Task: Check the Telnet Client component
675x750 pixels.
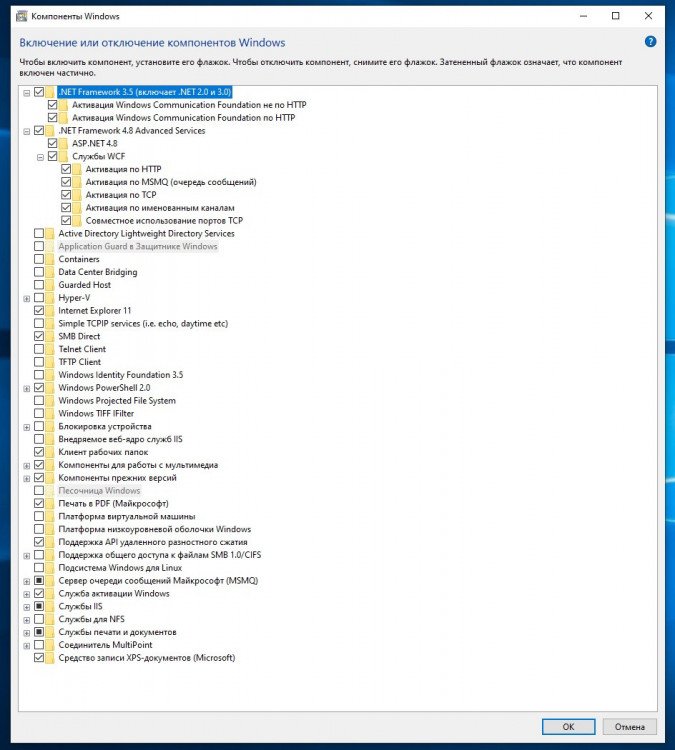Action: 39,349
